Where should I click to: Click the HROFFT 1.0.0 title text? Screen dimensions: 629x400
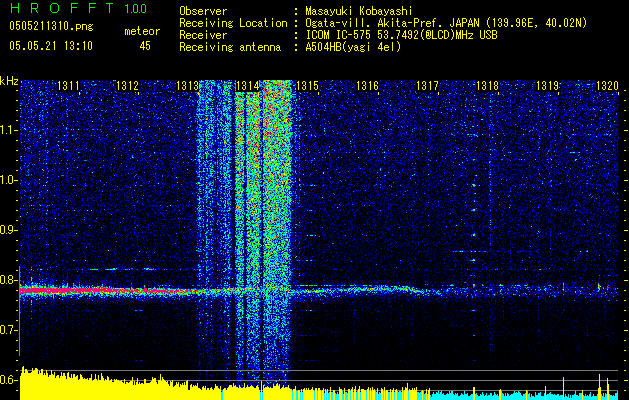point(78,8)
